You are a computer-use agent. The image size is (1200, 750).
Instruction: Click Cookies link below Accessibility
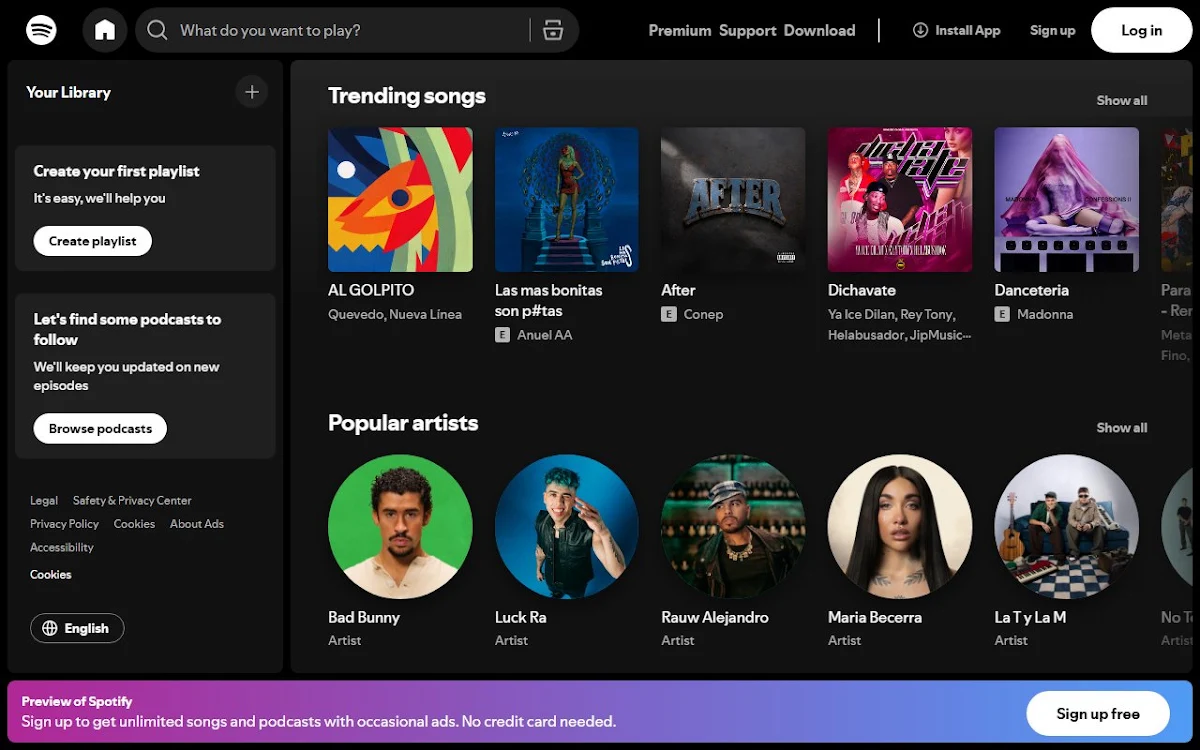[51, 575]
